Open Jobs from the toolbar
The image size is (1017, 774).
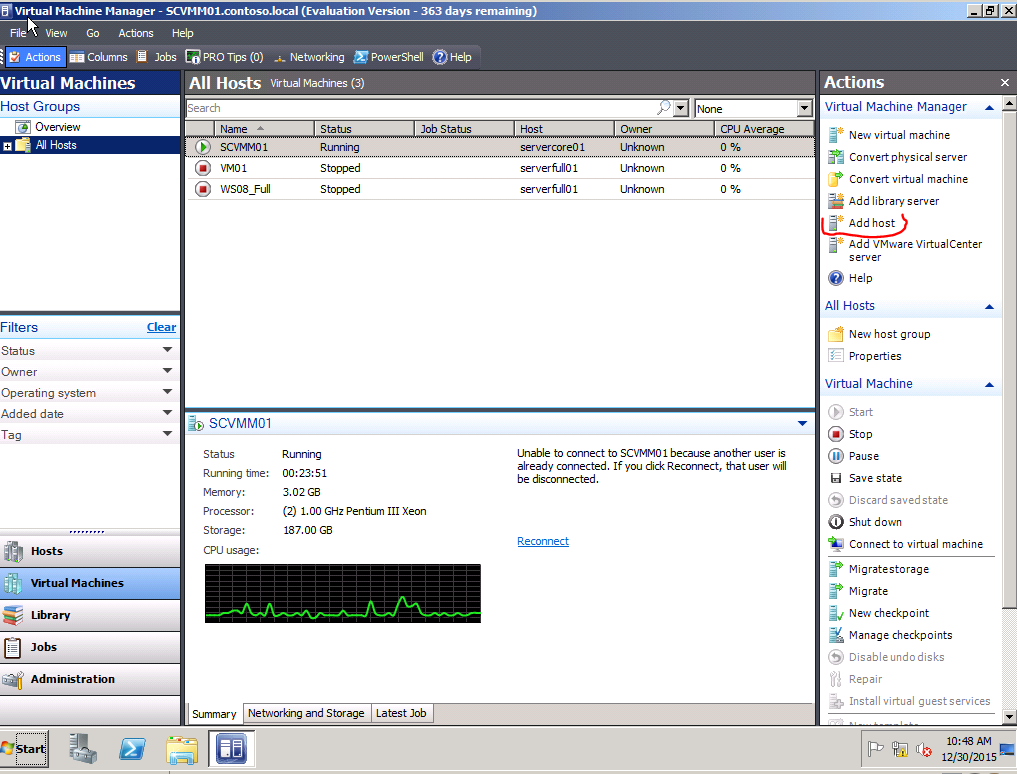tap(157, 57)
